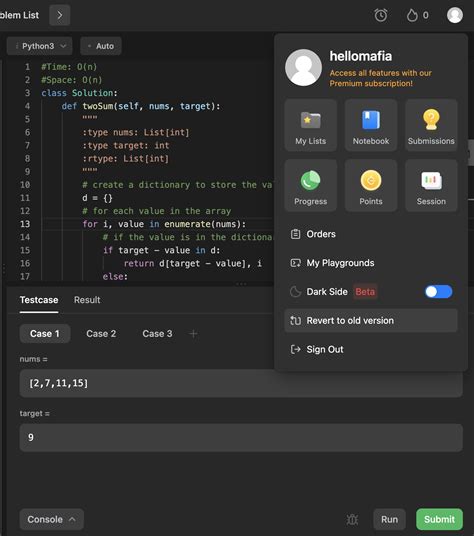
Task: Open the Points coin card
Action: coord(371,186)
